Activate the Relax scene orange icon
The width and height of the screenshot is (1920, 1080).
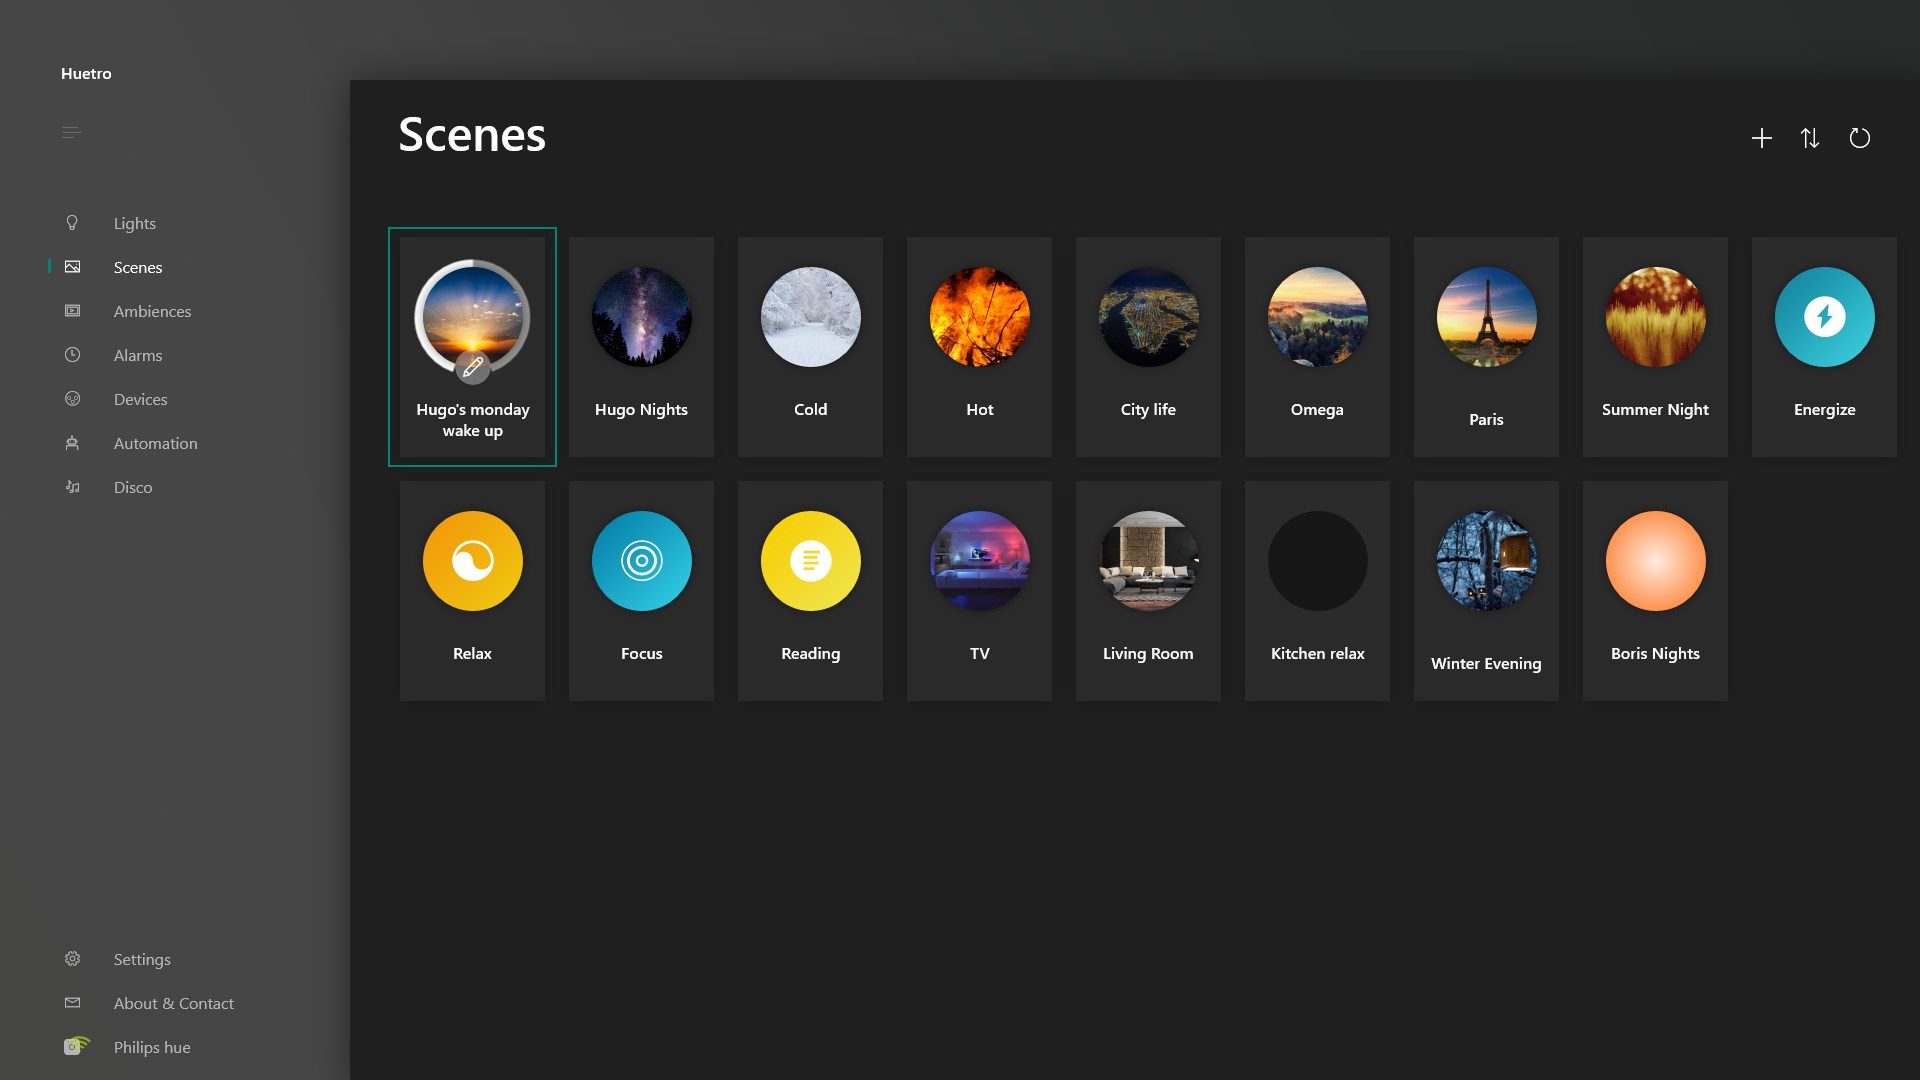(472, 561)
